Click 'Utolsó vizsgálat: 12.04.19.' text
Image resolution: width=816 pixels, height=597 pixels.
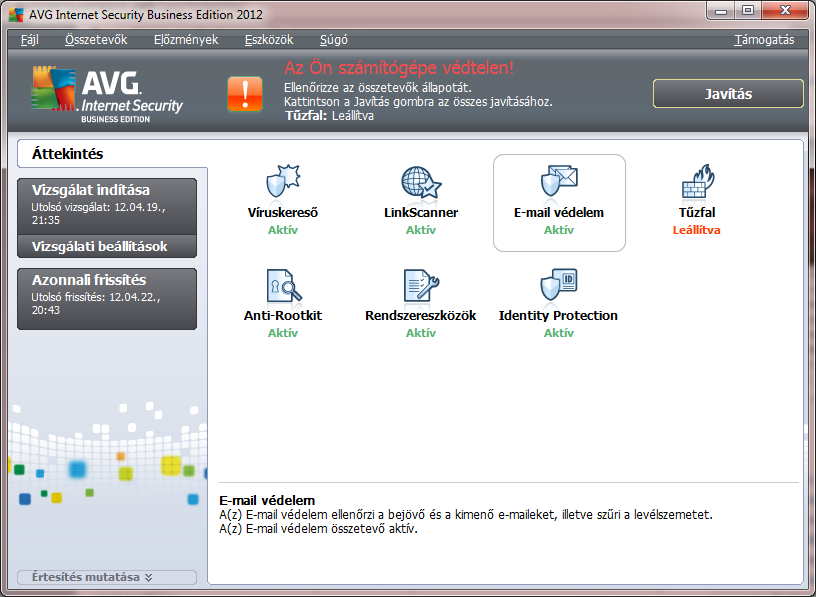(x=98, y=207)
